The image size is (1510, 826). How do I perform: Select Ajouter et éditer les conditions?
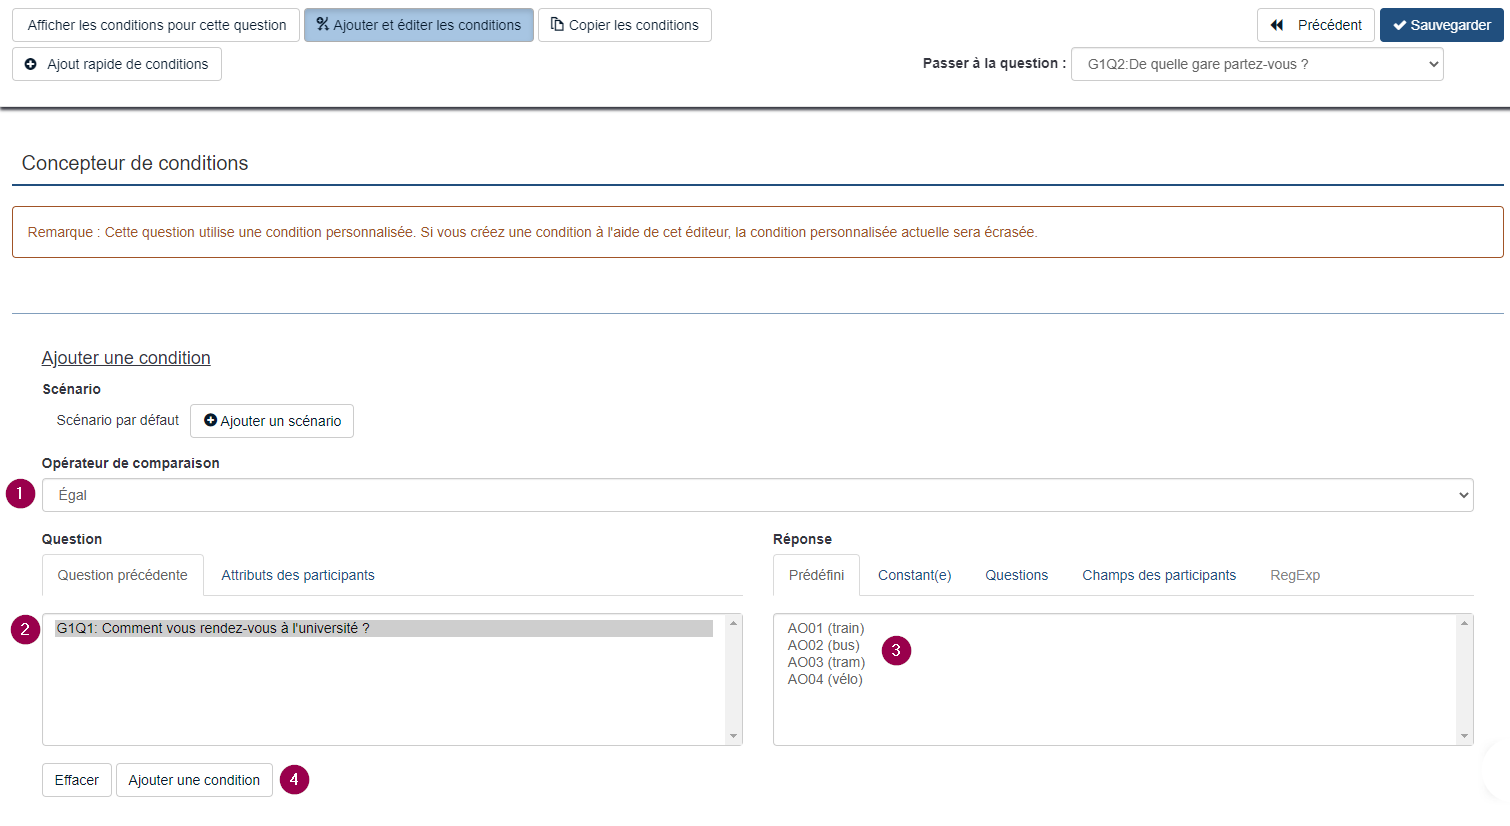tap(418, 25)
